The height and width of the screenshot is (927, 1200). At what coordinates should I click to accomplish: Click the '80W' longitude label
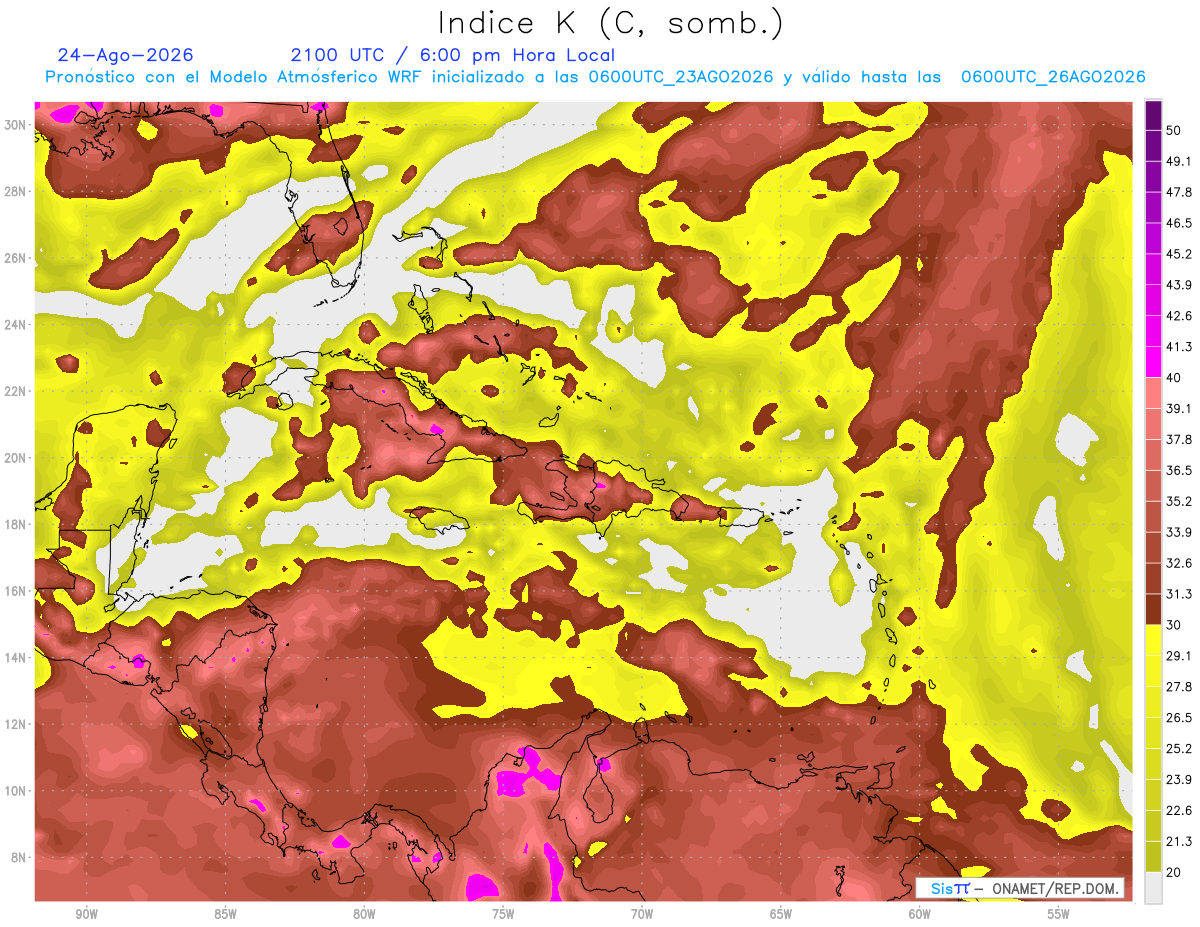364,915
